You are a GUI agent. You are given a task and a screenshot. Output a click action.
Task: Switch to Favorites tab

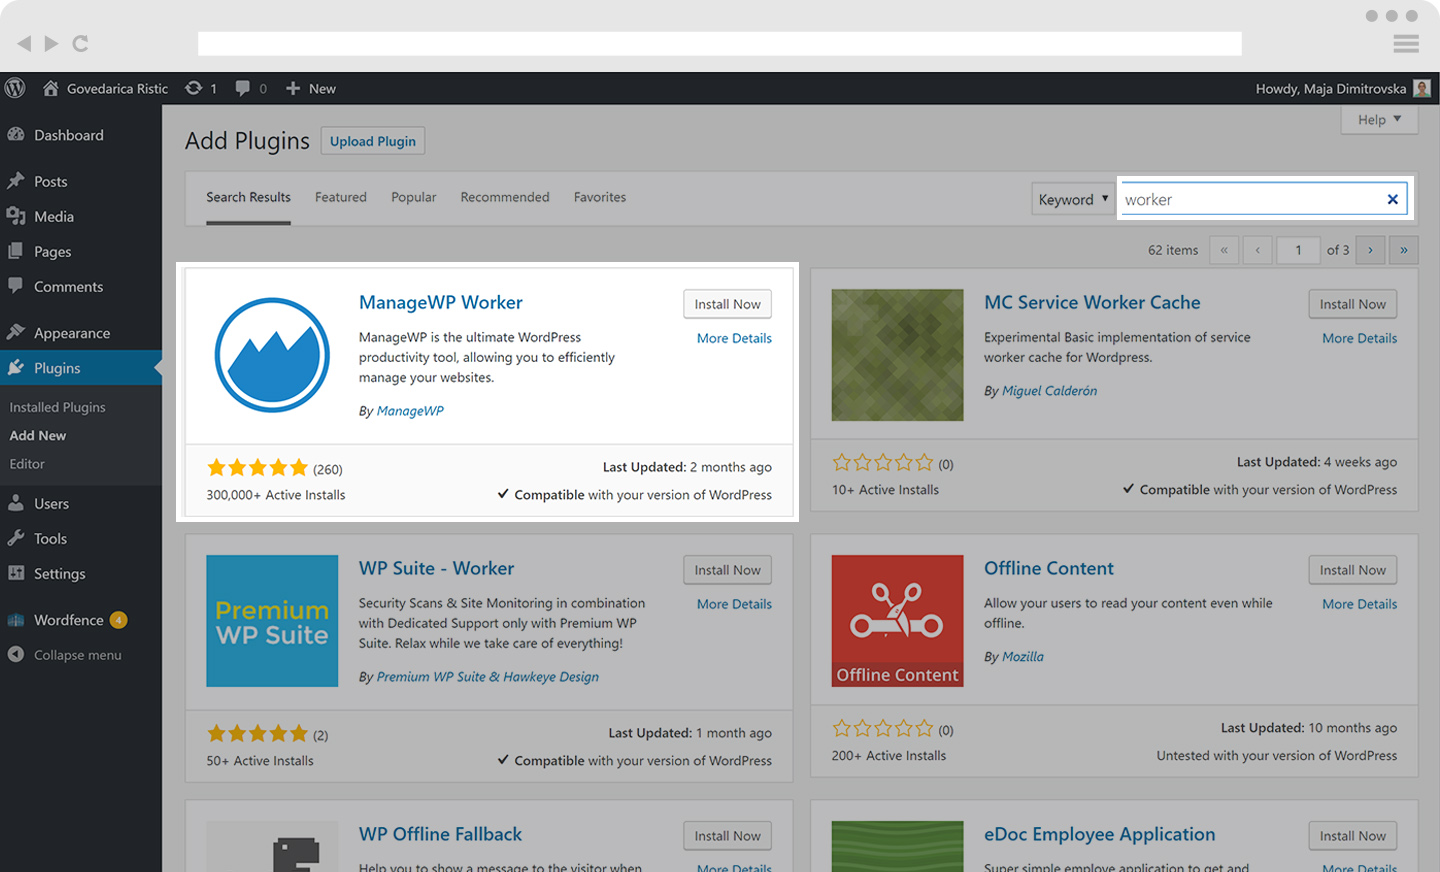coord(600,197)
